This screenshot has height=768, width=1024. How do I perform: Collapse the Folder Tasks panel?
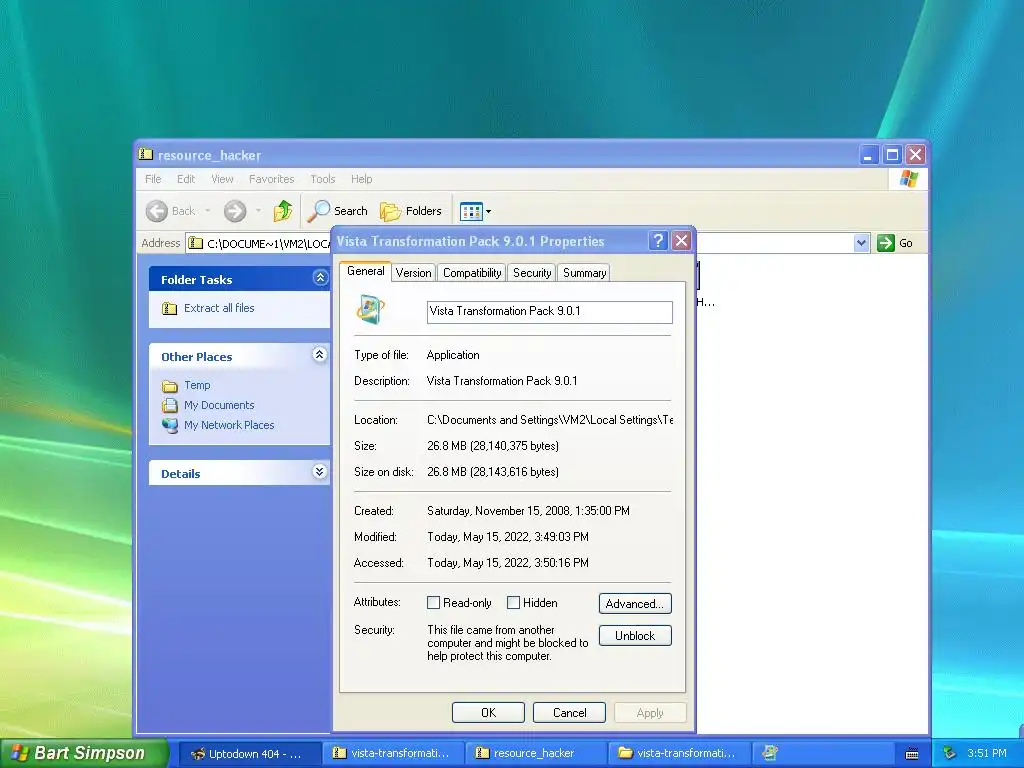coord(320,278)
